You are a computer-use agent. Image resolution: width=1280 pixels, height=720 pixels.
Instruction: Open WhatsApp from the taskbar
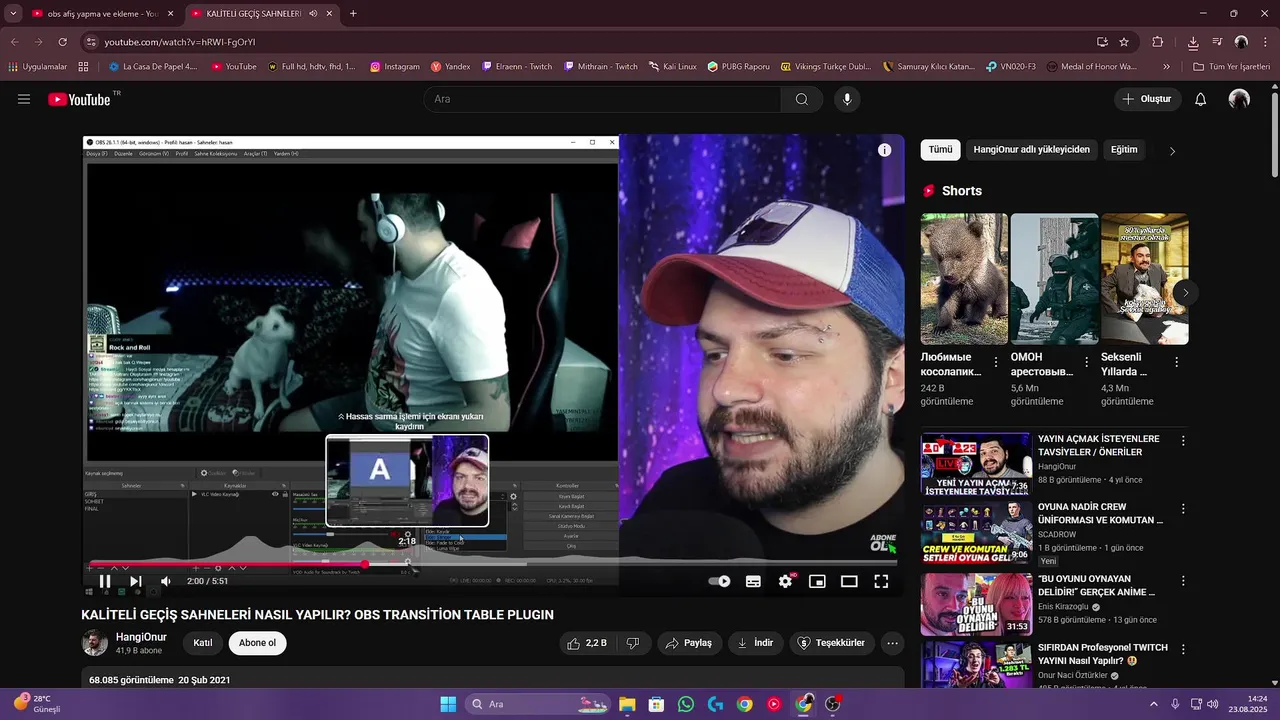(685, 704)
